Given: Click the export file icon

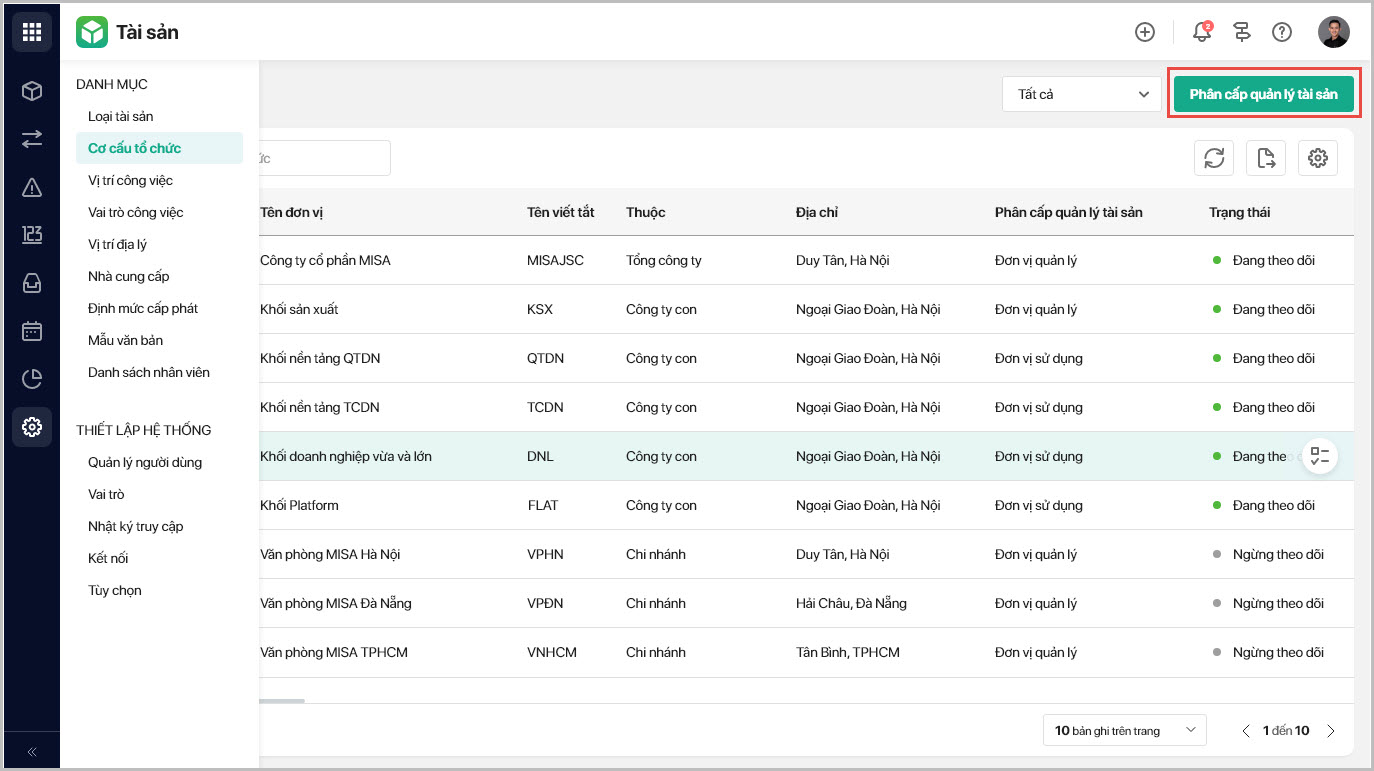Looking at the screenshot, I should (x=1266, y=158).
